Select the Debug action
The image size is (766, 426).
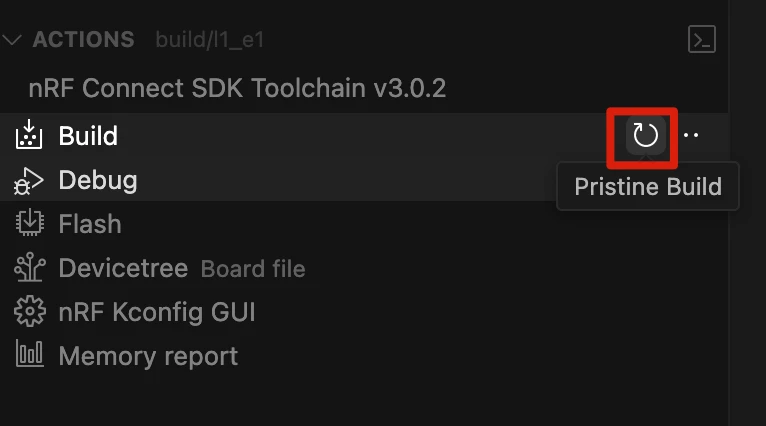coord(98,181)
